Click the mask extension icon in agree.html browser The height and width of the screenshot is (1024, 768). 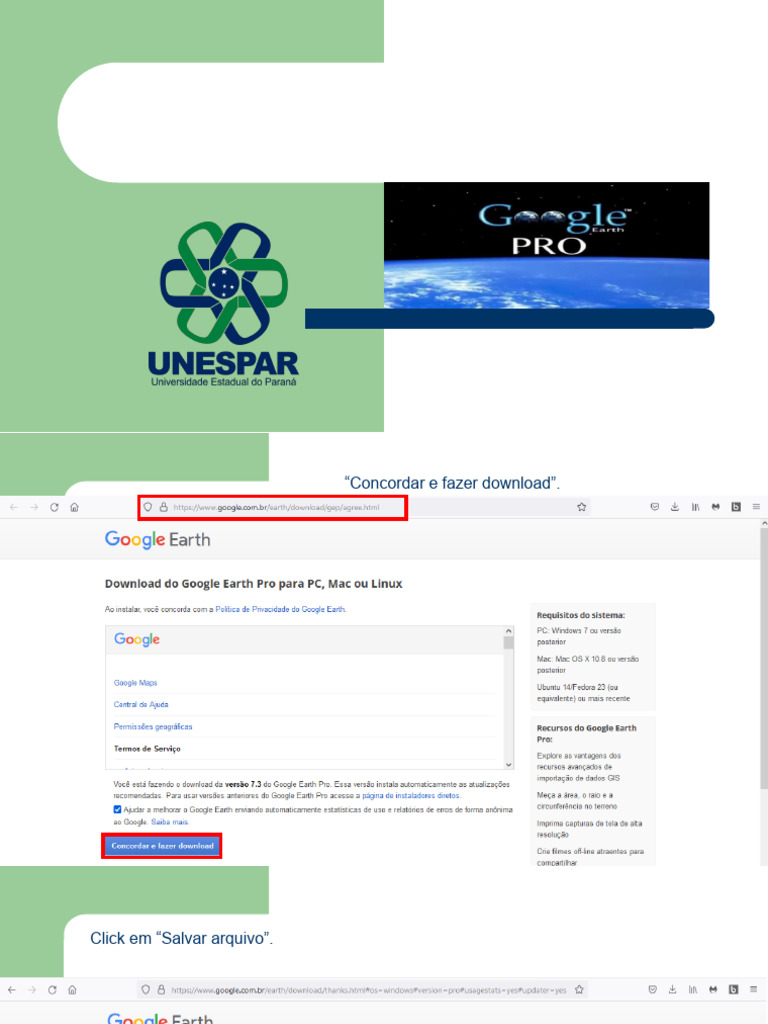point(716,507)
